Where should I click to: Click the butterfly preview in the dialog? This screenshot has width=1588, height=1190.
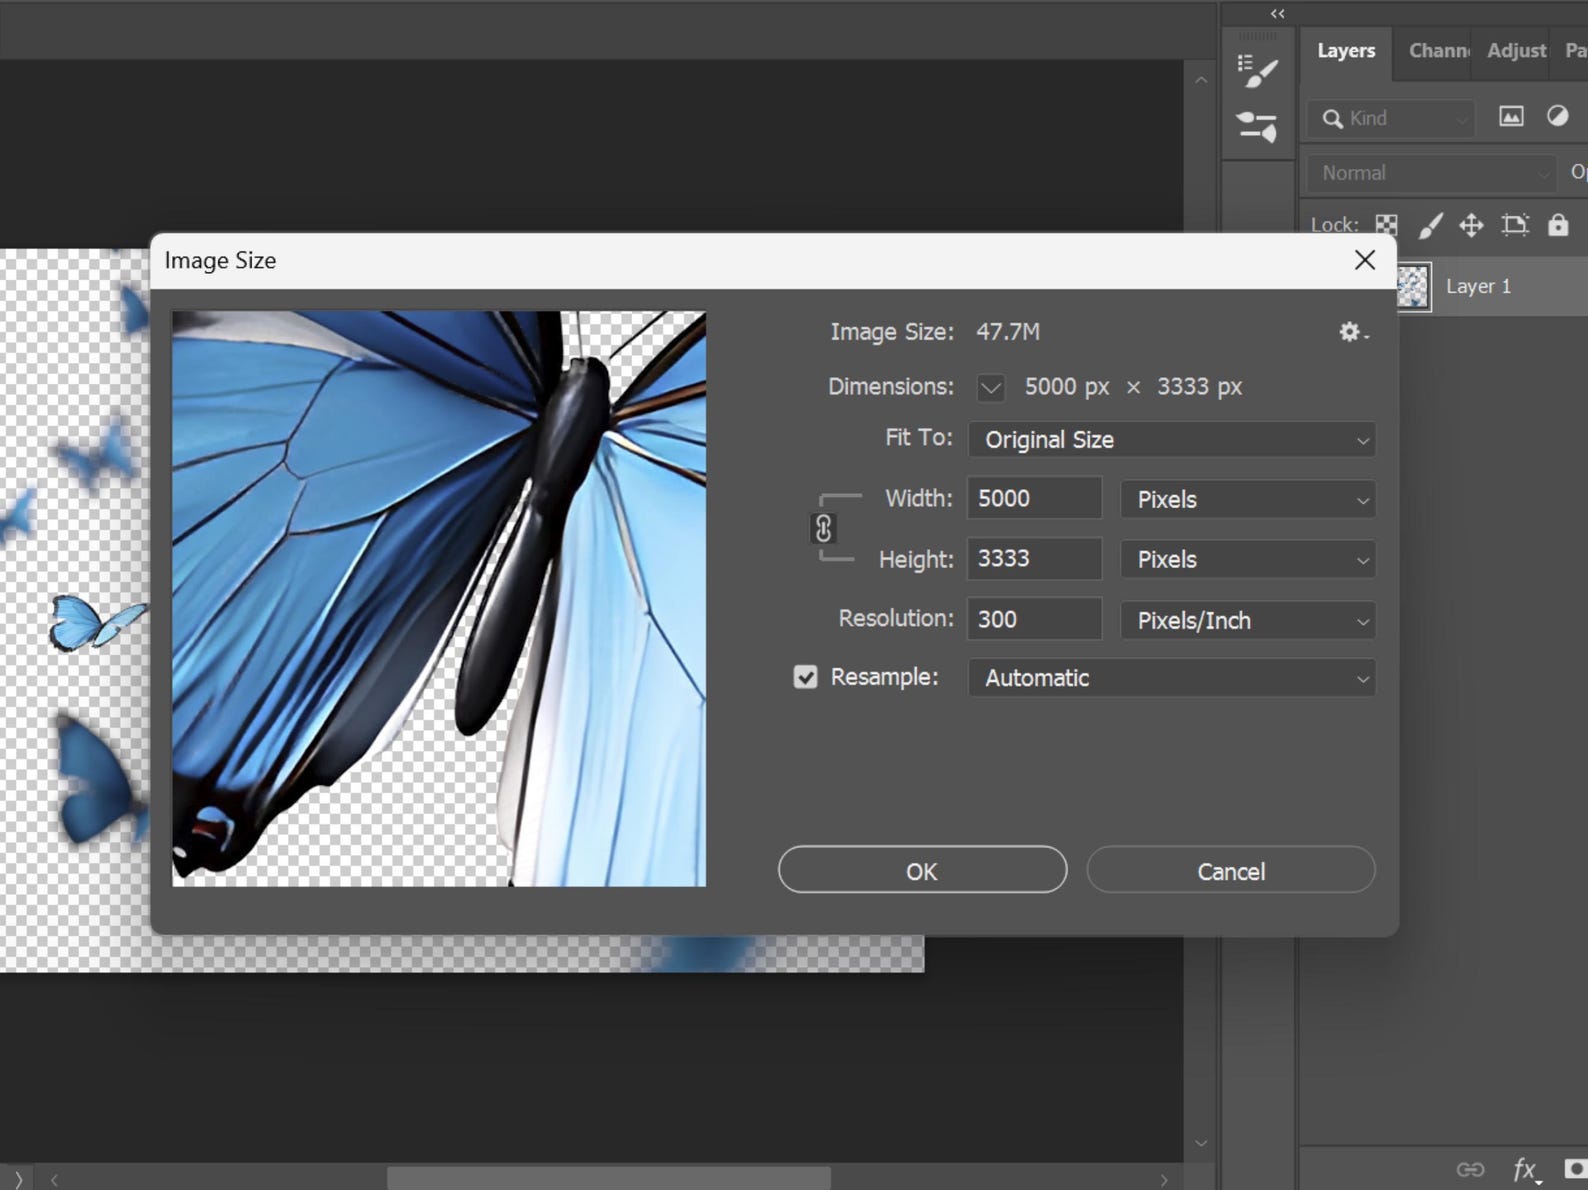point(439,598)
